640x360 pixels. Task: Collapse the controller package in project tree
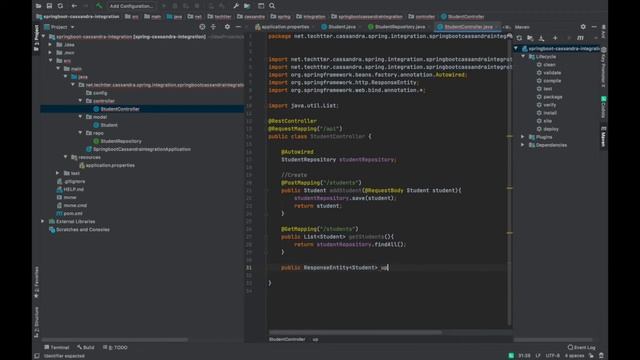pyautogui.click(x=80, y=100)
